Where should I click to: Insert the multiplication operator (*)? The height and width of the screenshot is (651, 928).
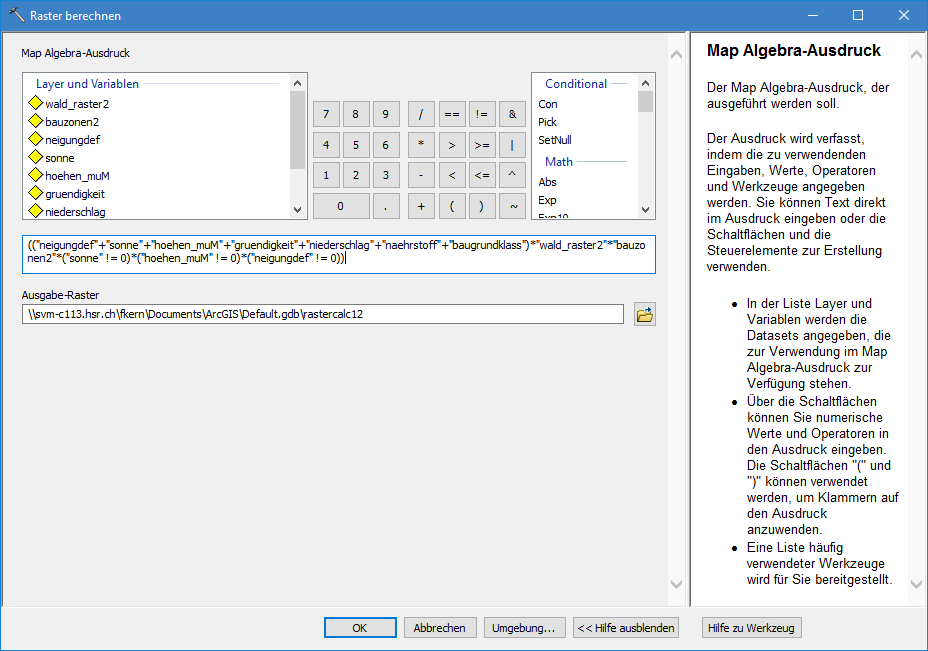421,145
